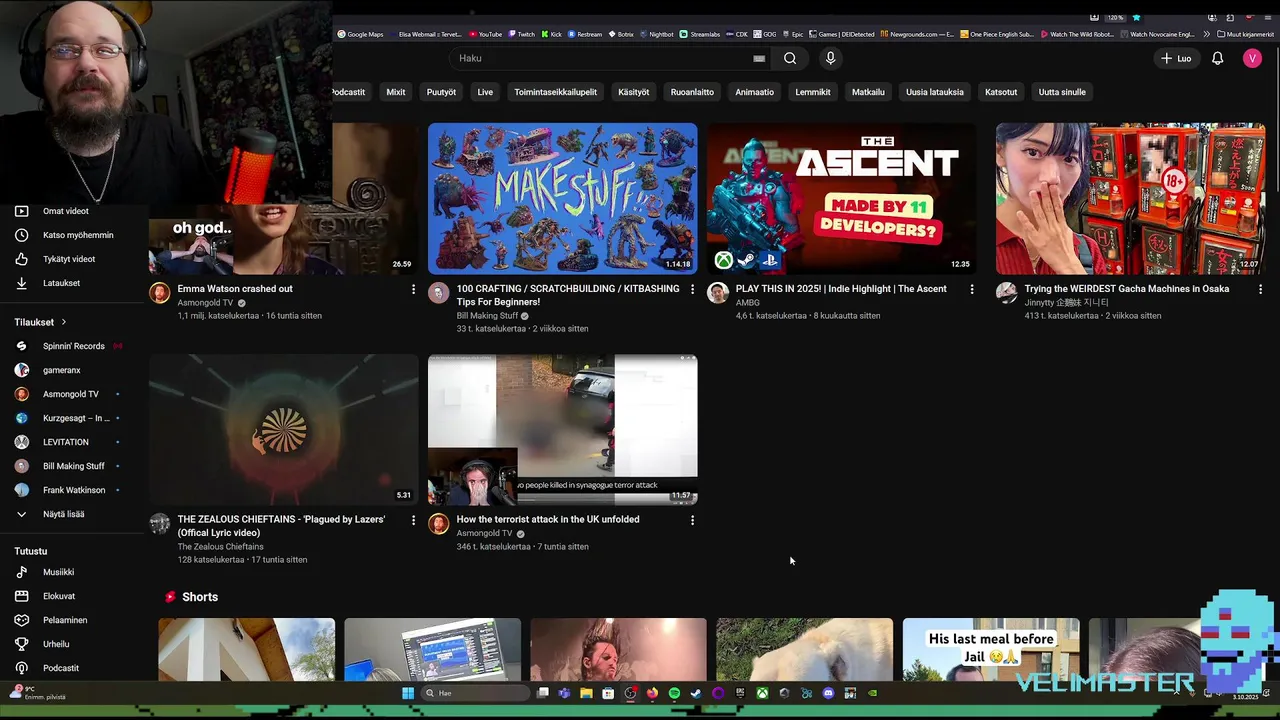1280x720 pixels.
Task: Select the Uusia latauksia chip
Action: pos(935,92)
